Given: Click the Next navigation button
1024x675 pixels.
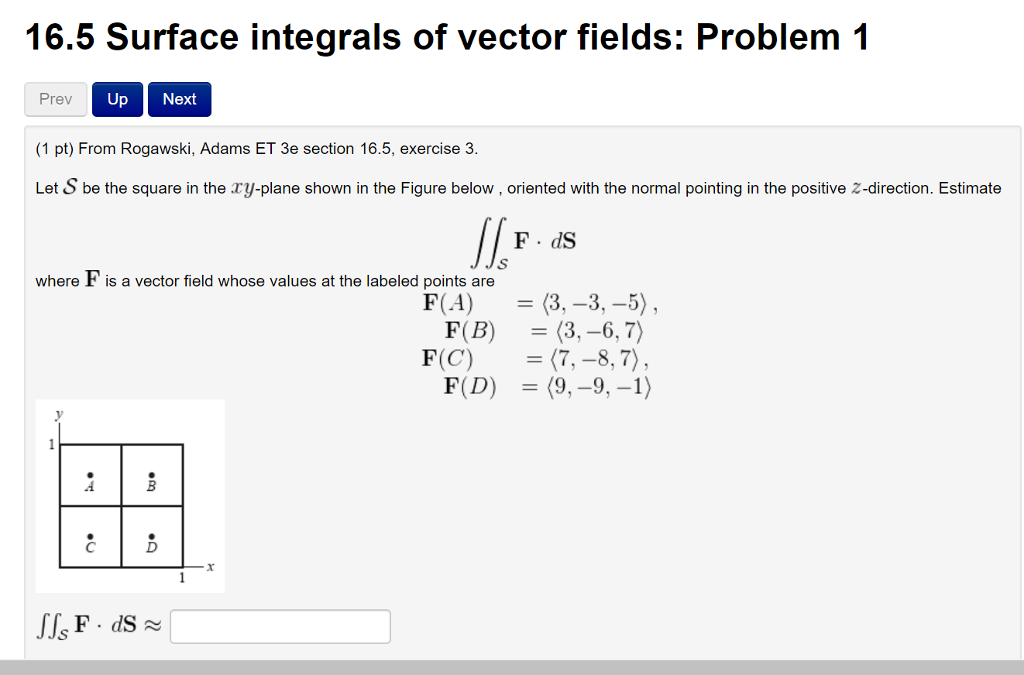Looking at the screenshot, I should point(179,99).
